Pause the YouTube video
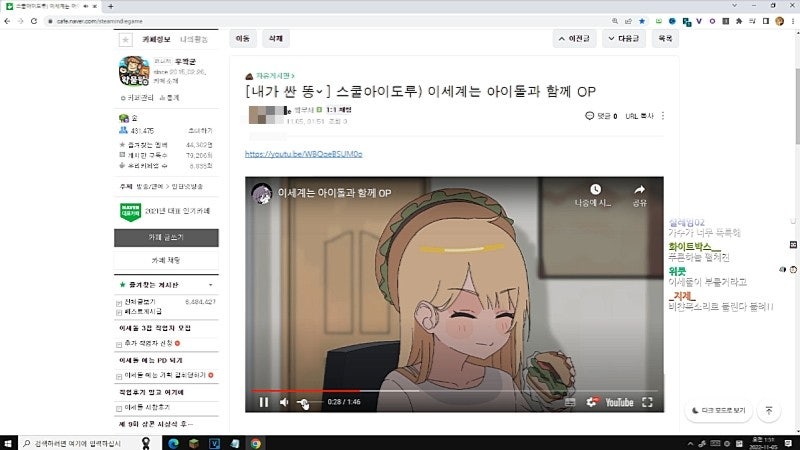 [263, 402]
